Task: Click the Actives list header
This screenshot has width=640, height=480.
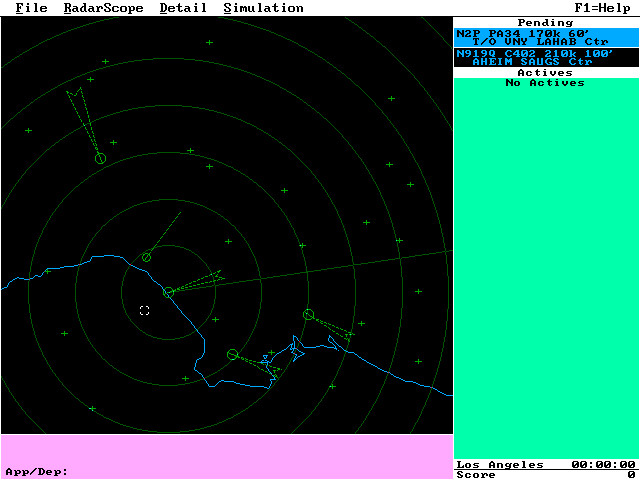Action: (545, 73)
